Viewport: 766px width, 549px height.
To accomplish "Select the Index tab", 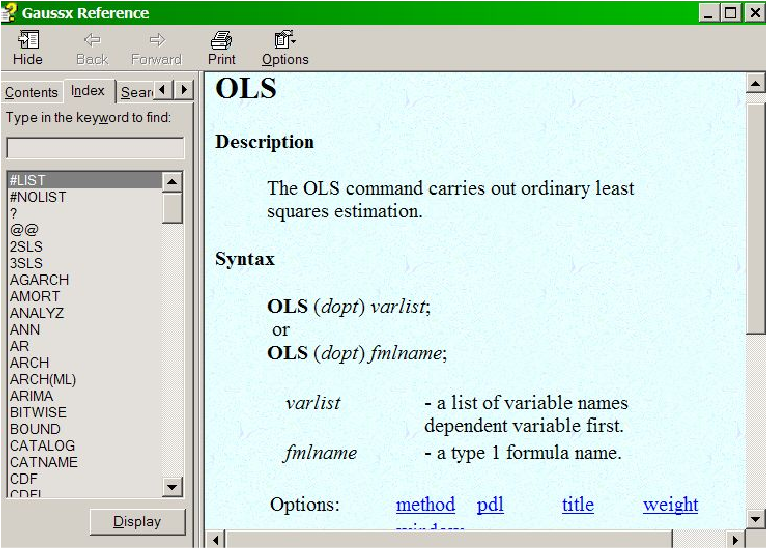I will pos(88,90).
